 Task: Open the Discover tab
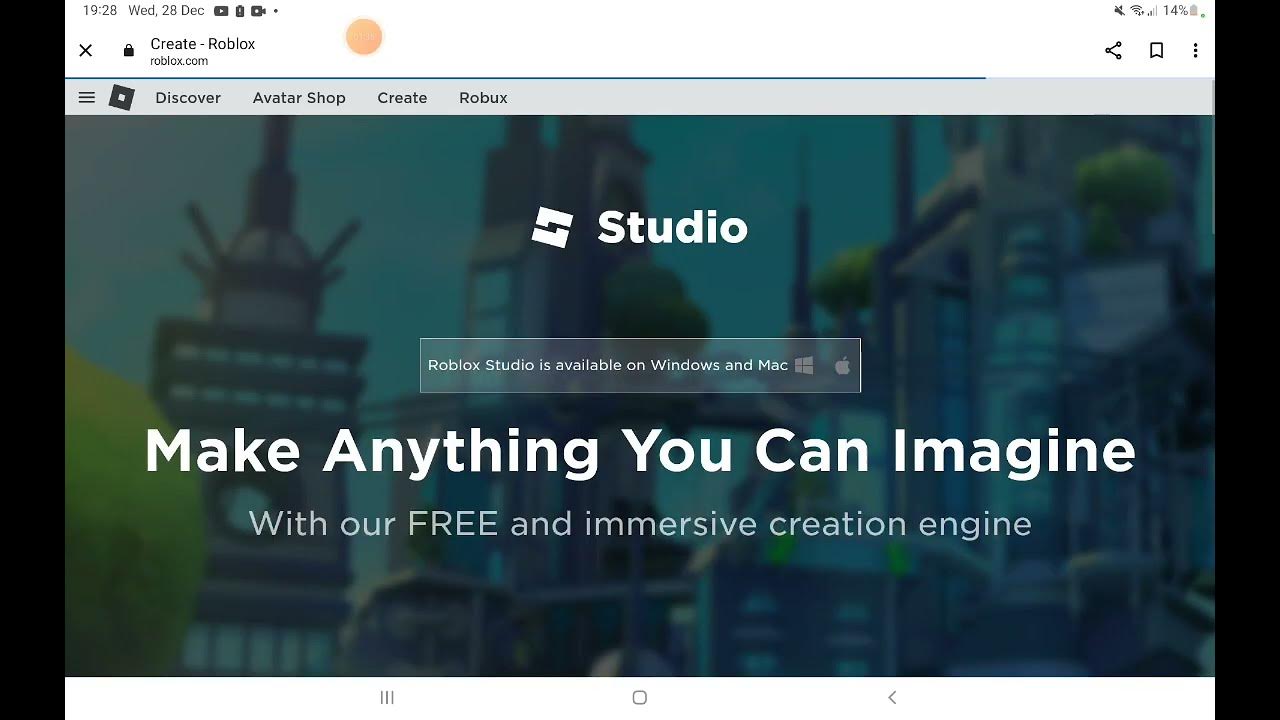(x=188, y=98)
